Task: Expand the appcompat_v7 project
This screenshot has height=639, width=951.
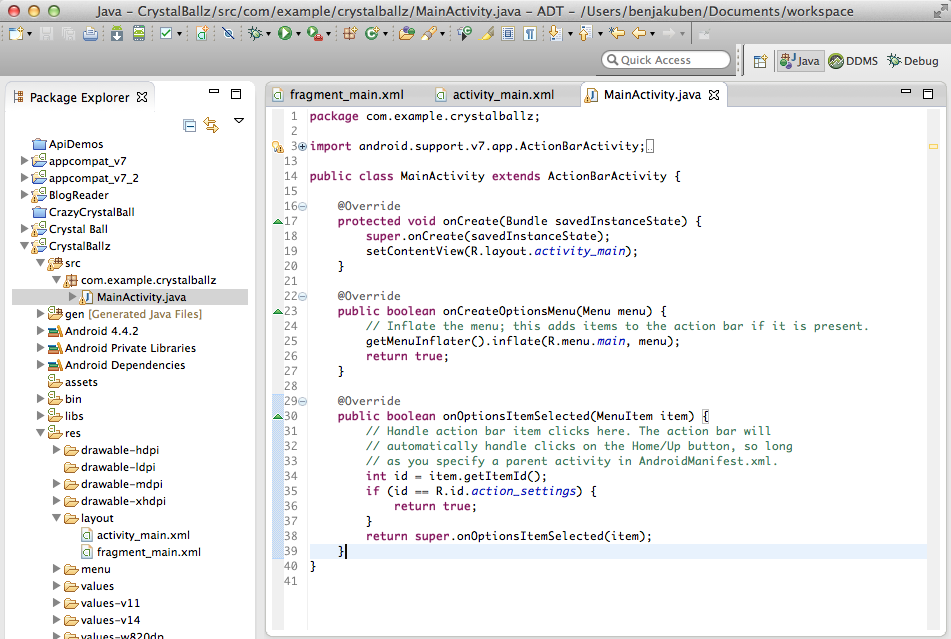Action: point(25,161)
